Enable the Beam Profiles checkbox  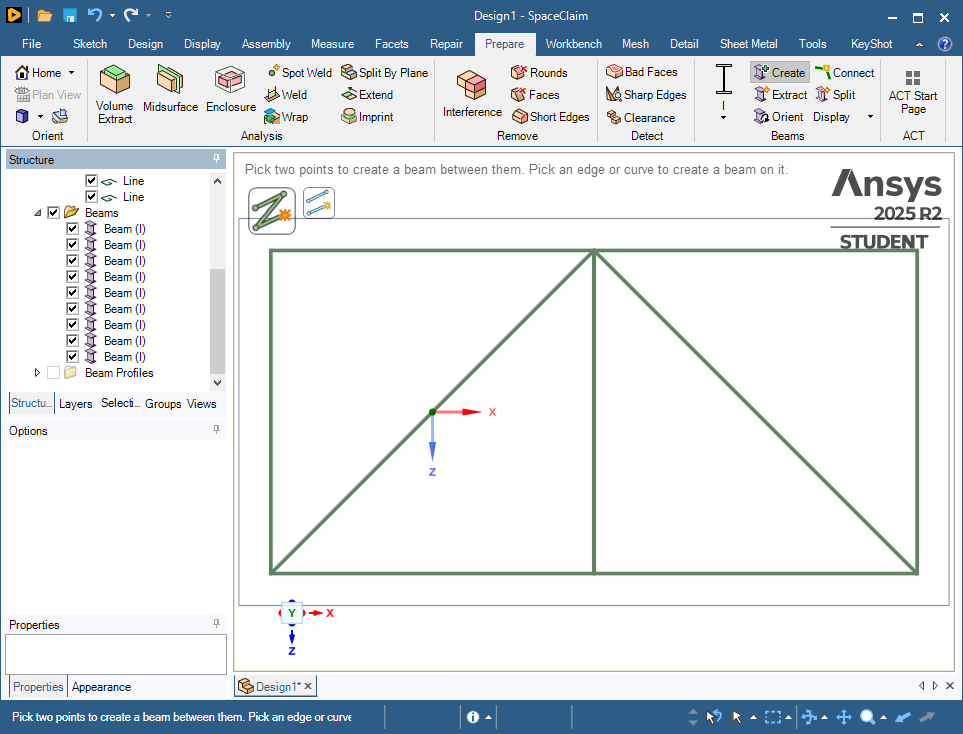pyautogui.click(x=54, y=373)
